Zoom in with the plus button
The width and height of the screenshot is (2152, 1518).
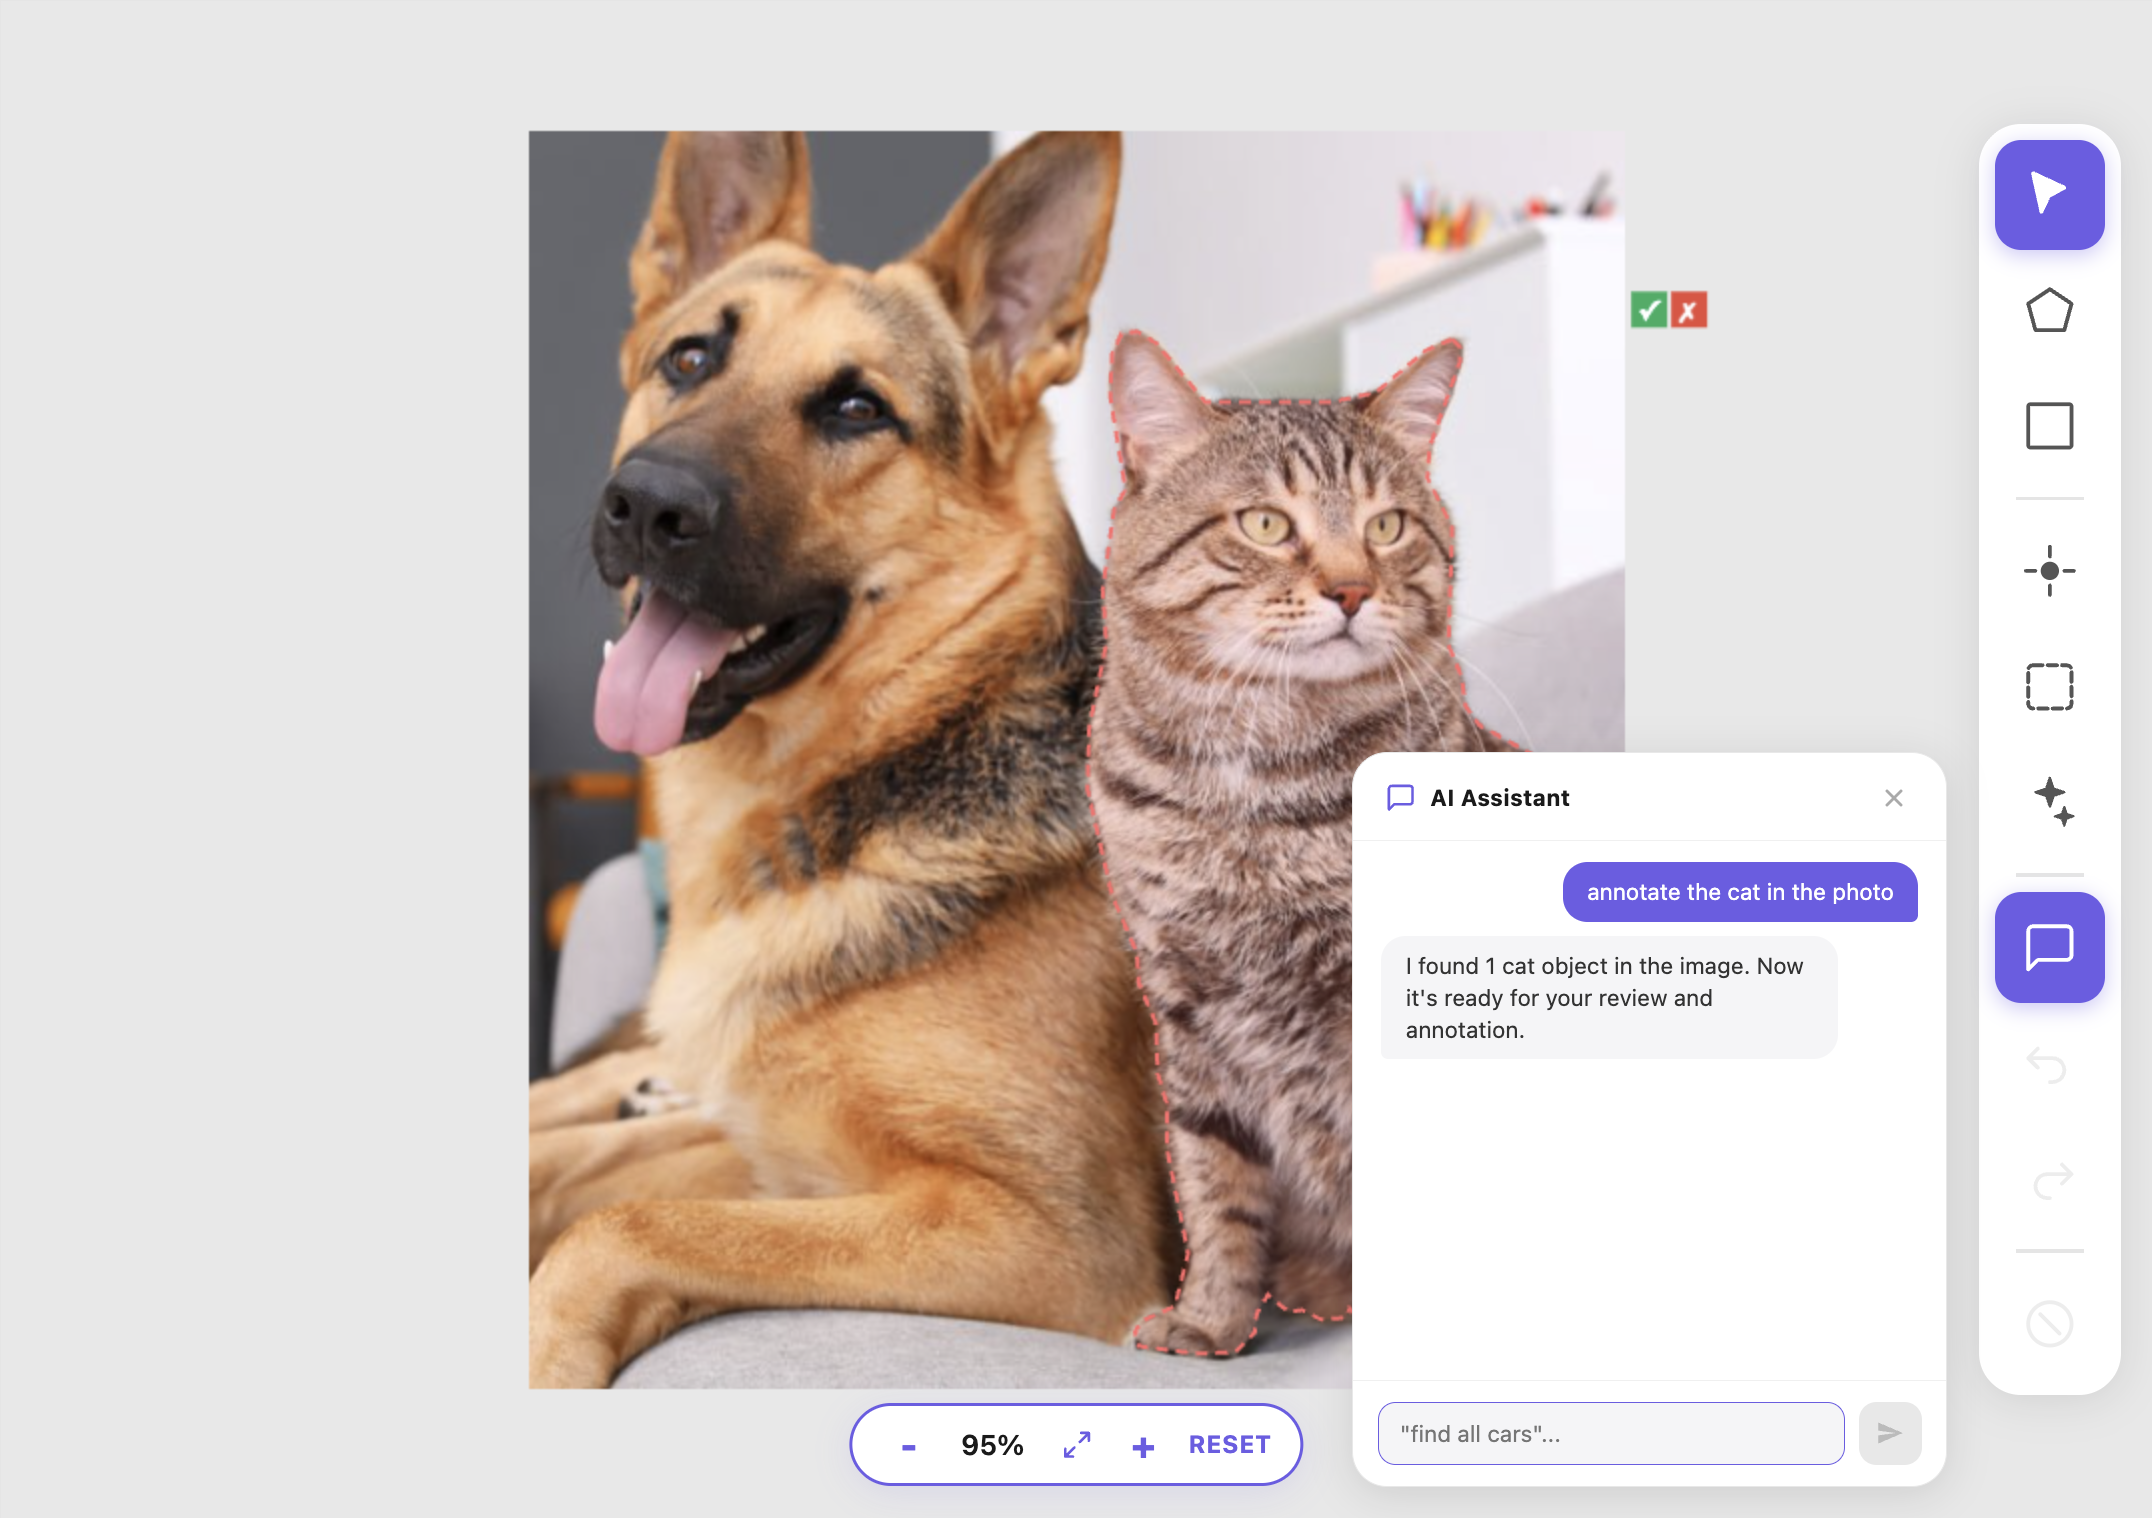pyautogui.click(x=1143, y=1446)
